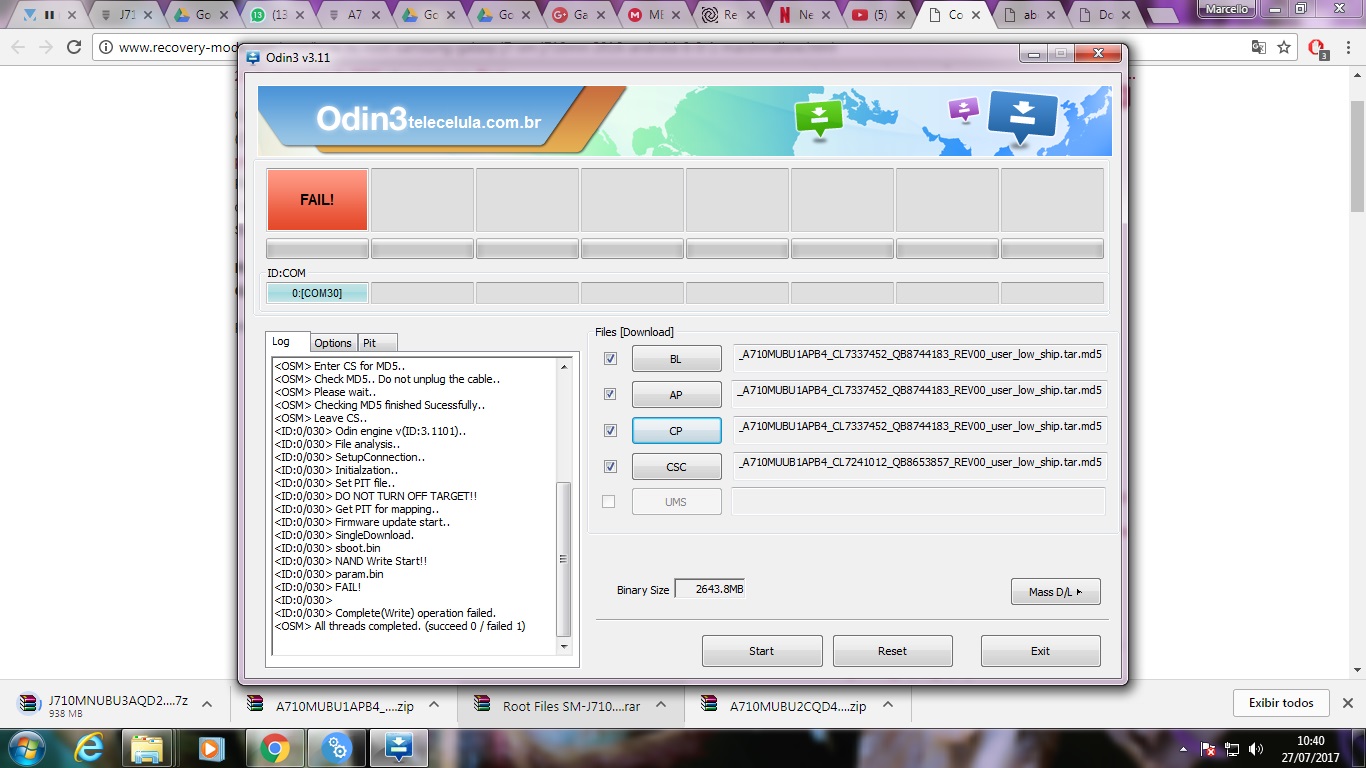Reload the page in Chrome
Image resolution: width=1366 pixels, height=768 pixels.
[x=74, y=47]
